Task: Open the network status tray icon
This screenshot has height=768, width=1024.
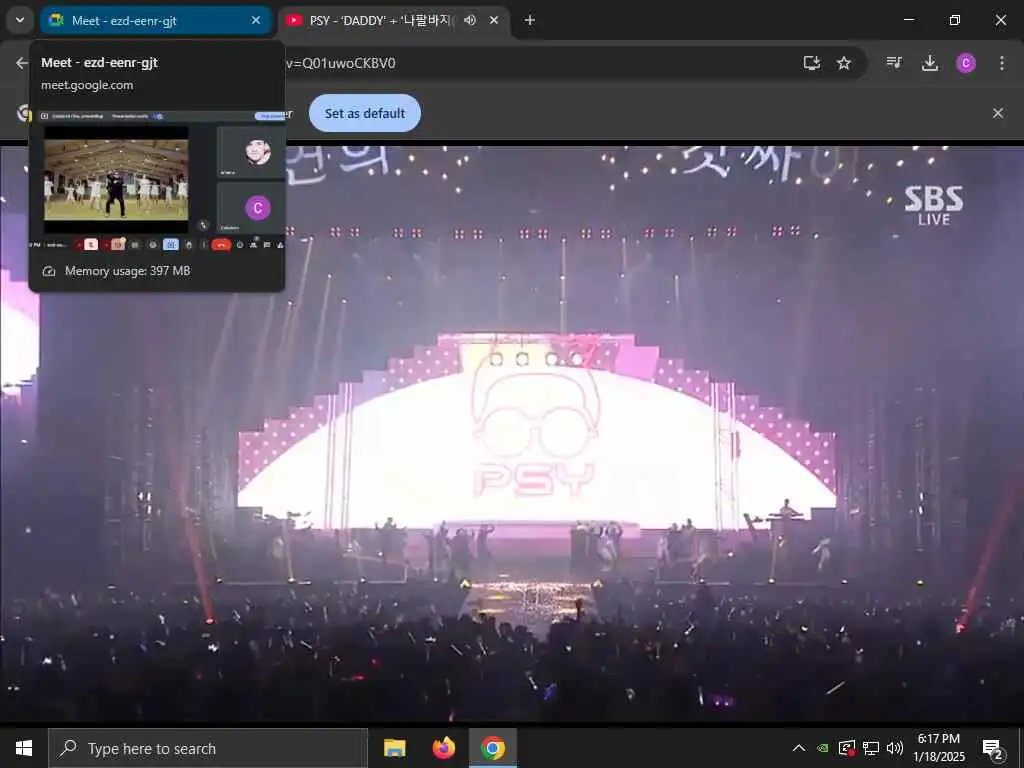Action: [871, 748]
